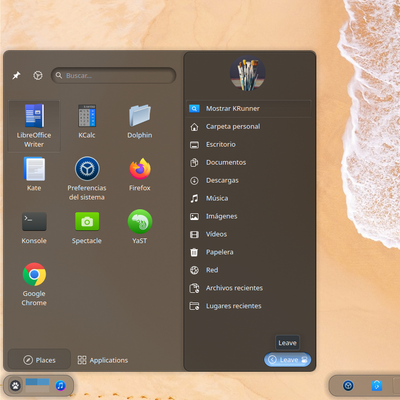
Task: Select Mostrar KRunner
Action: pyautogui.click(x=249, y=108)
